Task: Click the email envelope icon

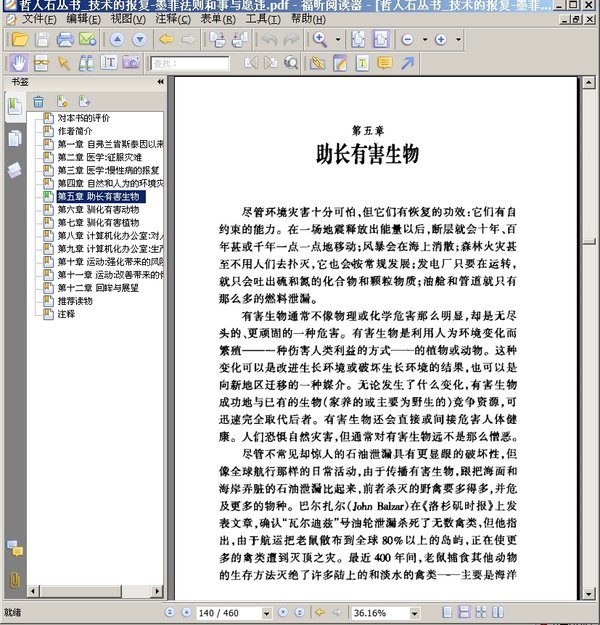Action: [x=87, y=40]
